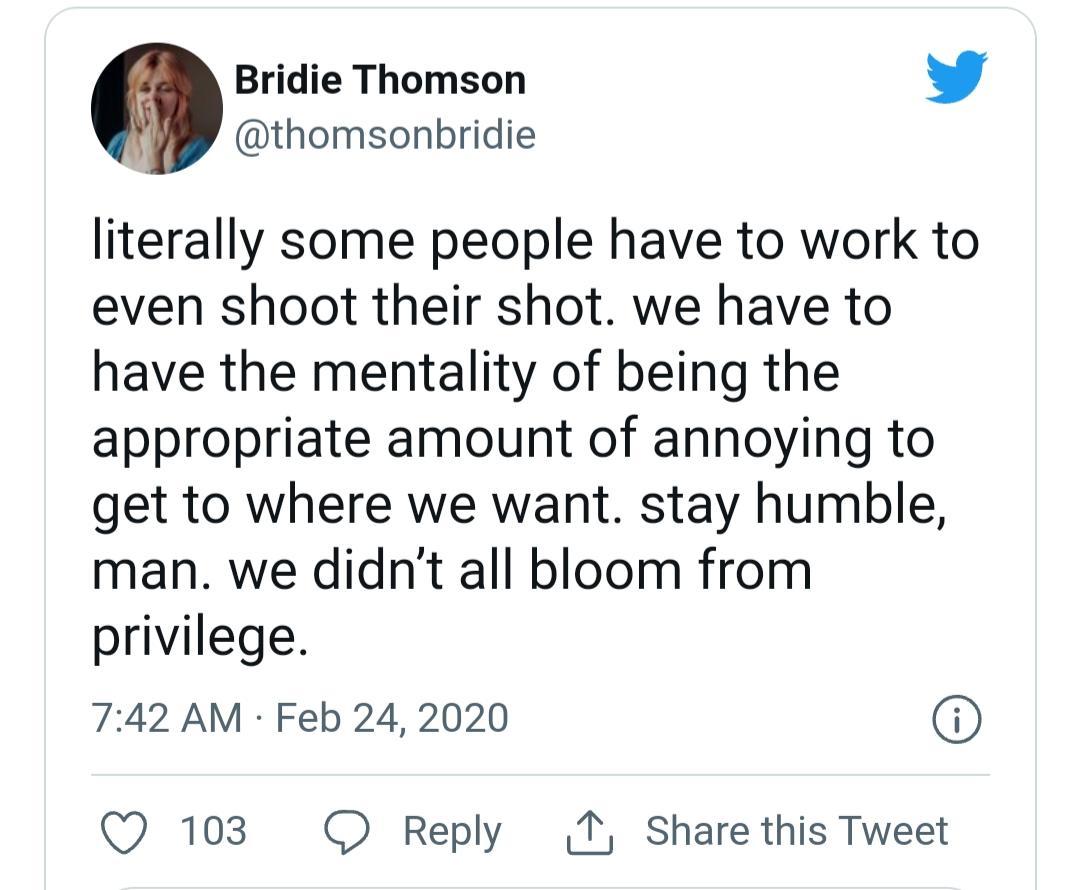Click the share upload arrow icon
The width and height of the screenshot is (1080, 890).
coord(590,831)
